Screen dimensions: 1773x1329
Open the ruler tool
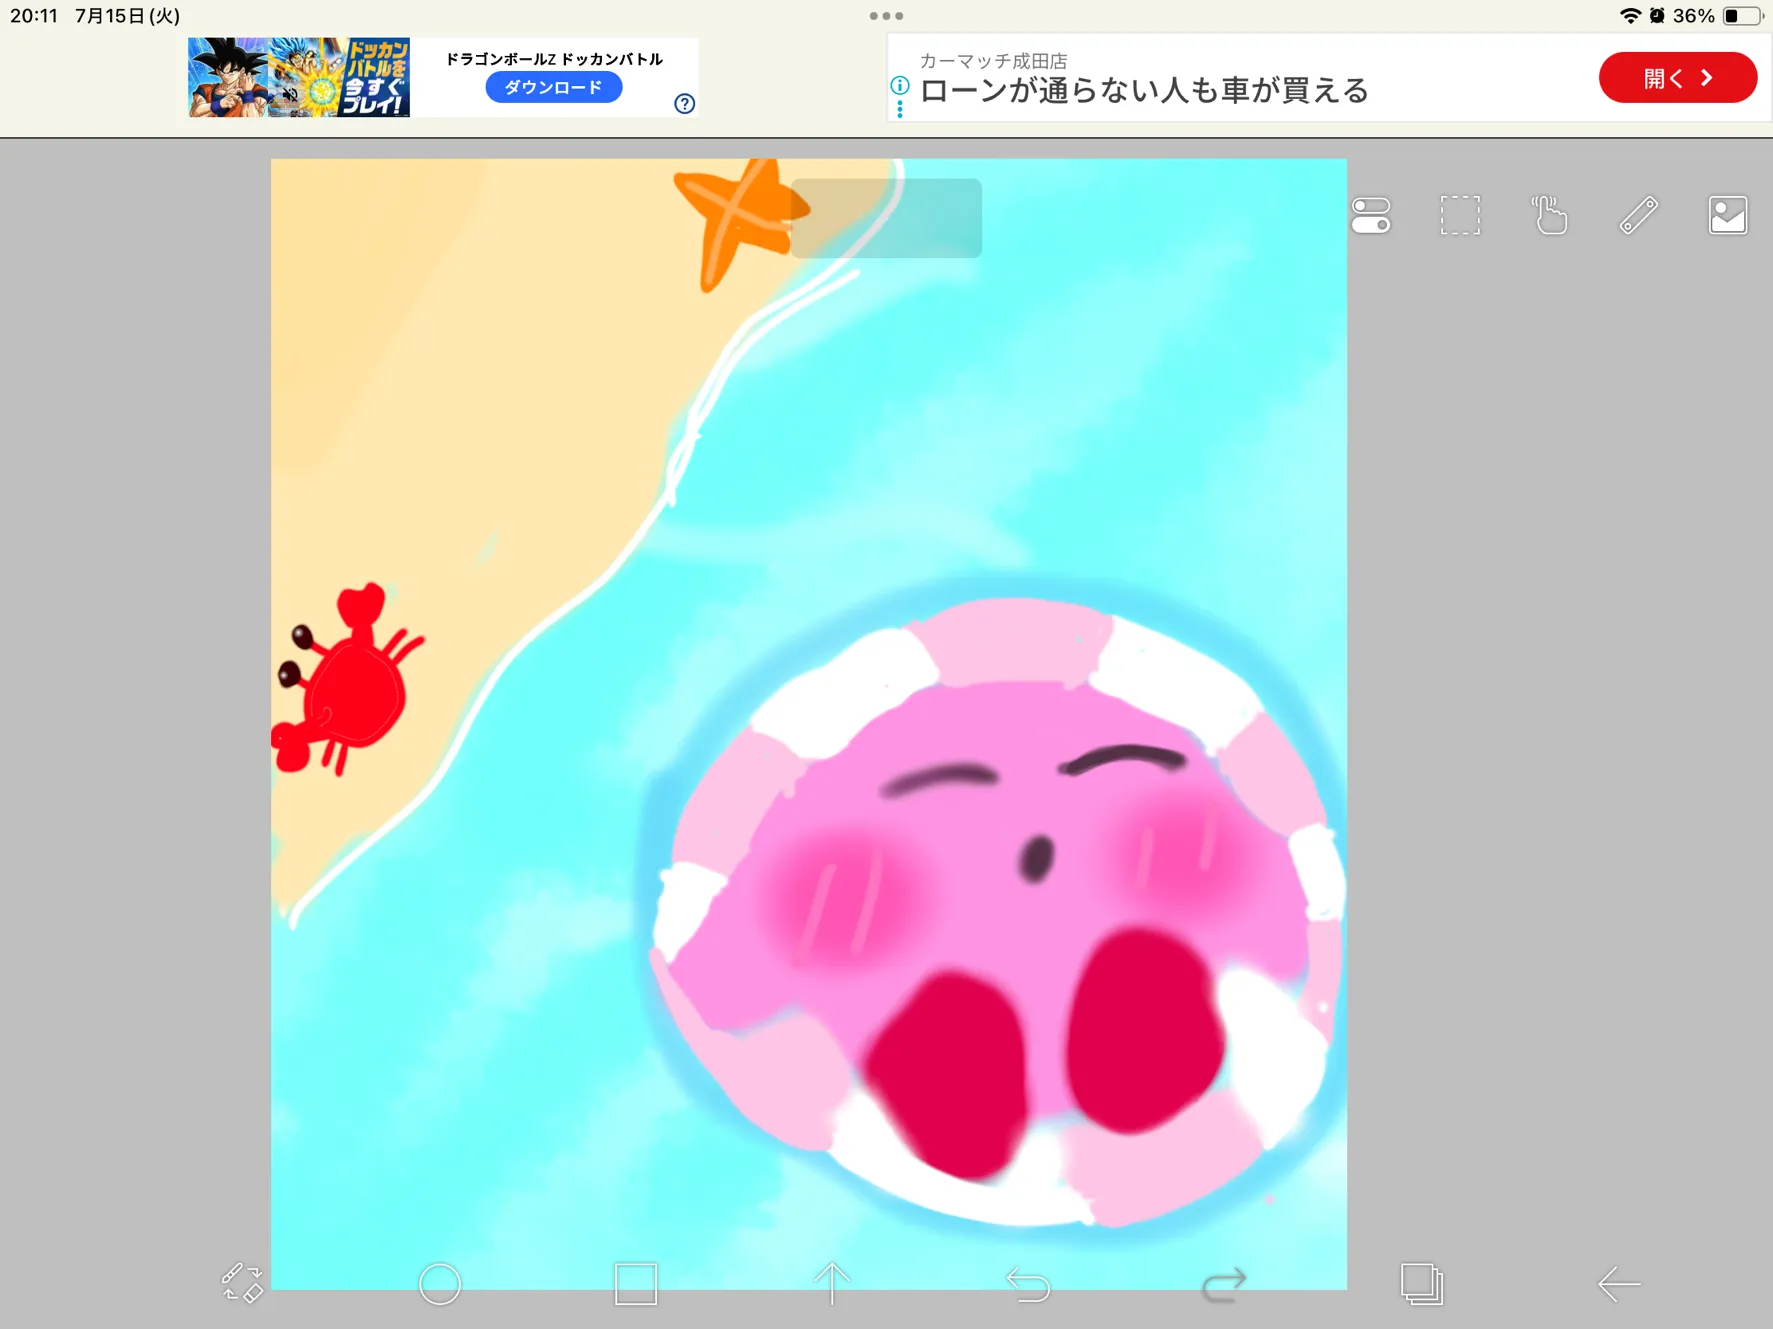coord(1638,215)
